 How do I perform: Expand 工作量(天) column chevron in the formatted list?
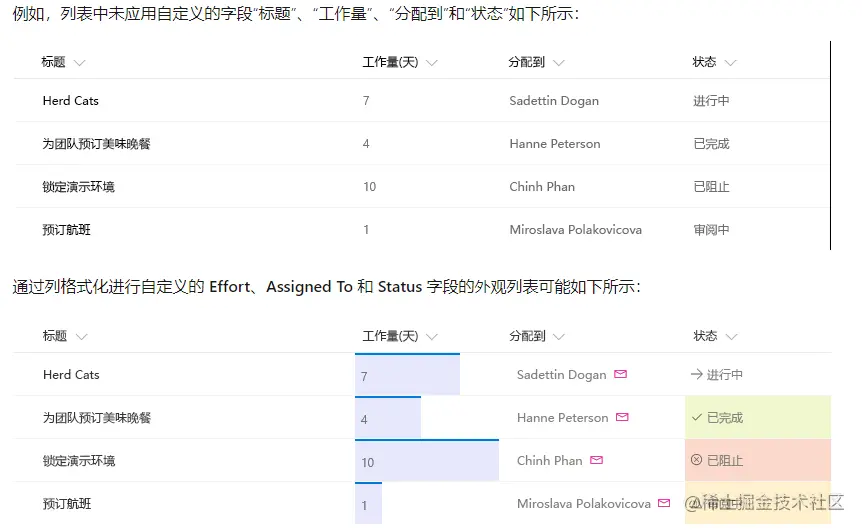click(432, 337)
